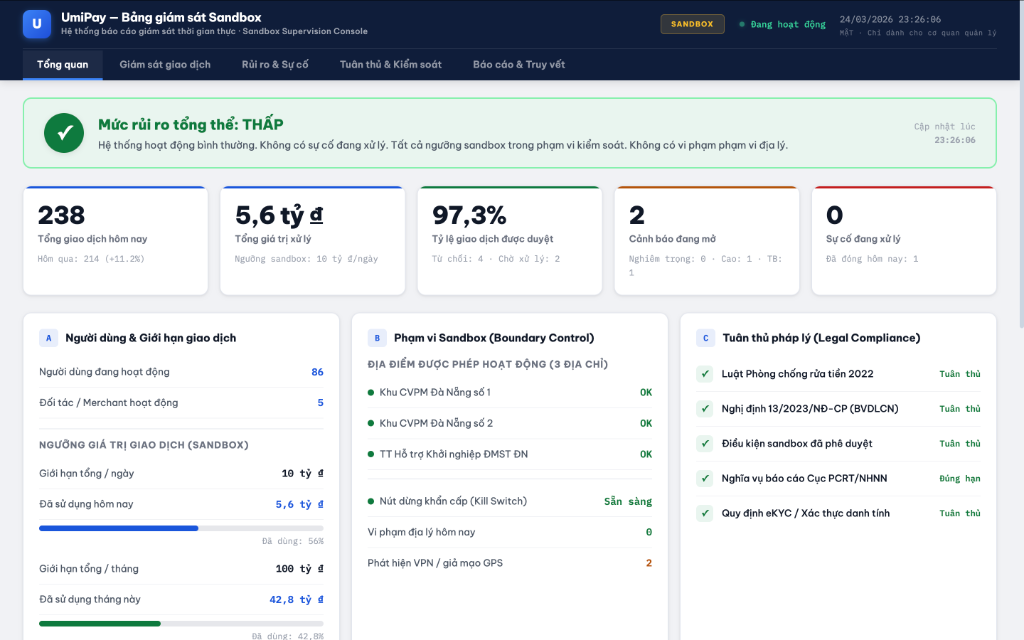The image size is (1024, 640).
Task: Click the SANDBOX badge button
Action: pos(692,24)
